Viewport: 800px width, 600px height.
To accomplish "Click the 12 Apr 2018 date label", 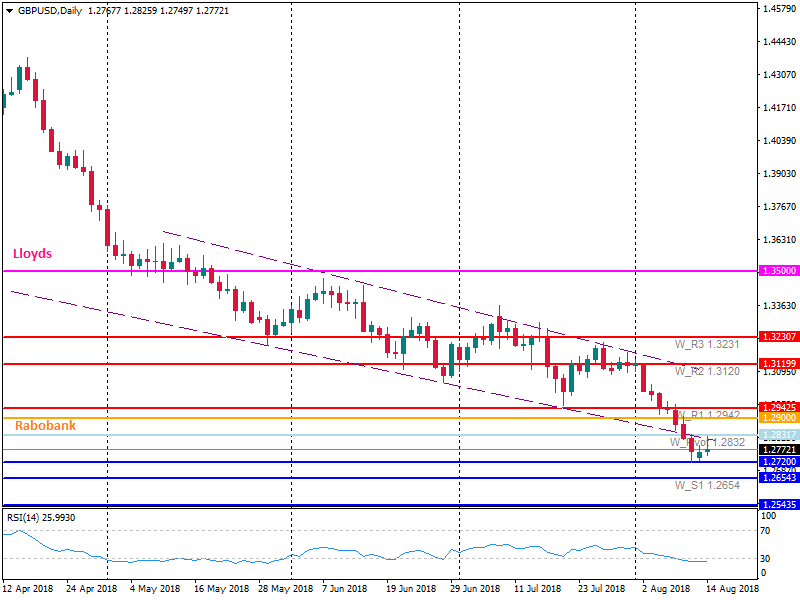I will 28,590.
